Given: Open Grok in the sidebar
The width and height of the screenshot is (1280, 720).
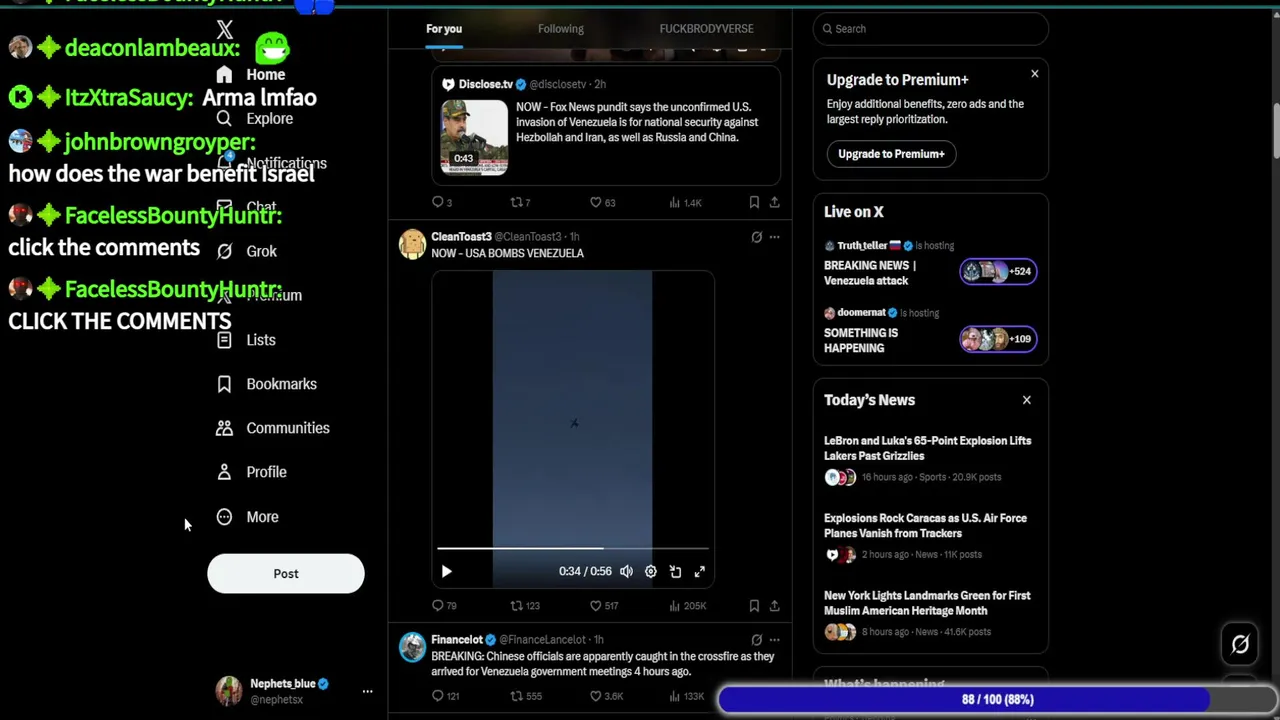Looking at the screenshot, I should click(248, 251).
